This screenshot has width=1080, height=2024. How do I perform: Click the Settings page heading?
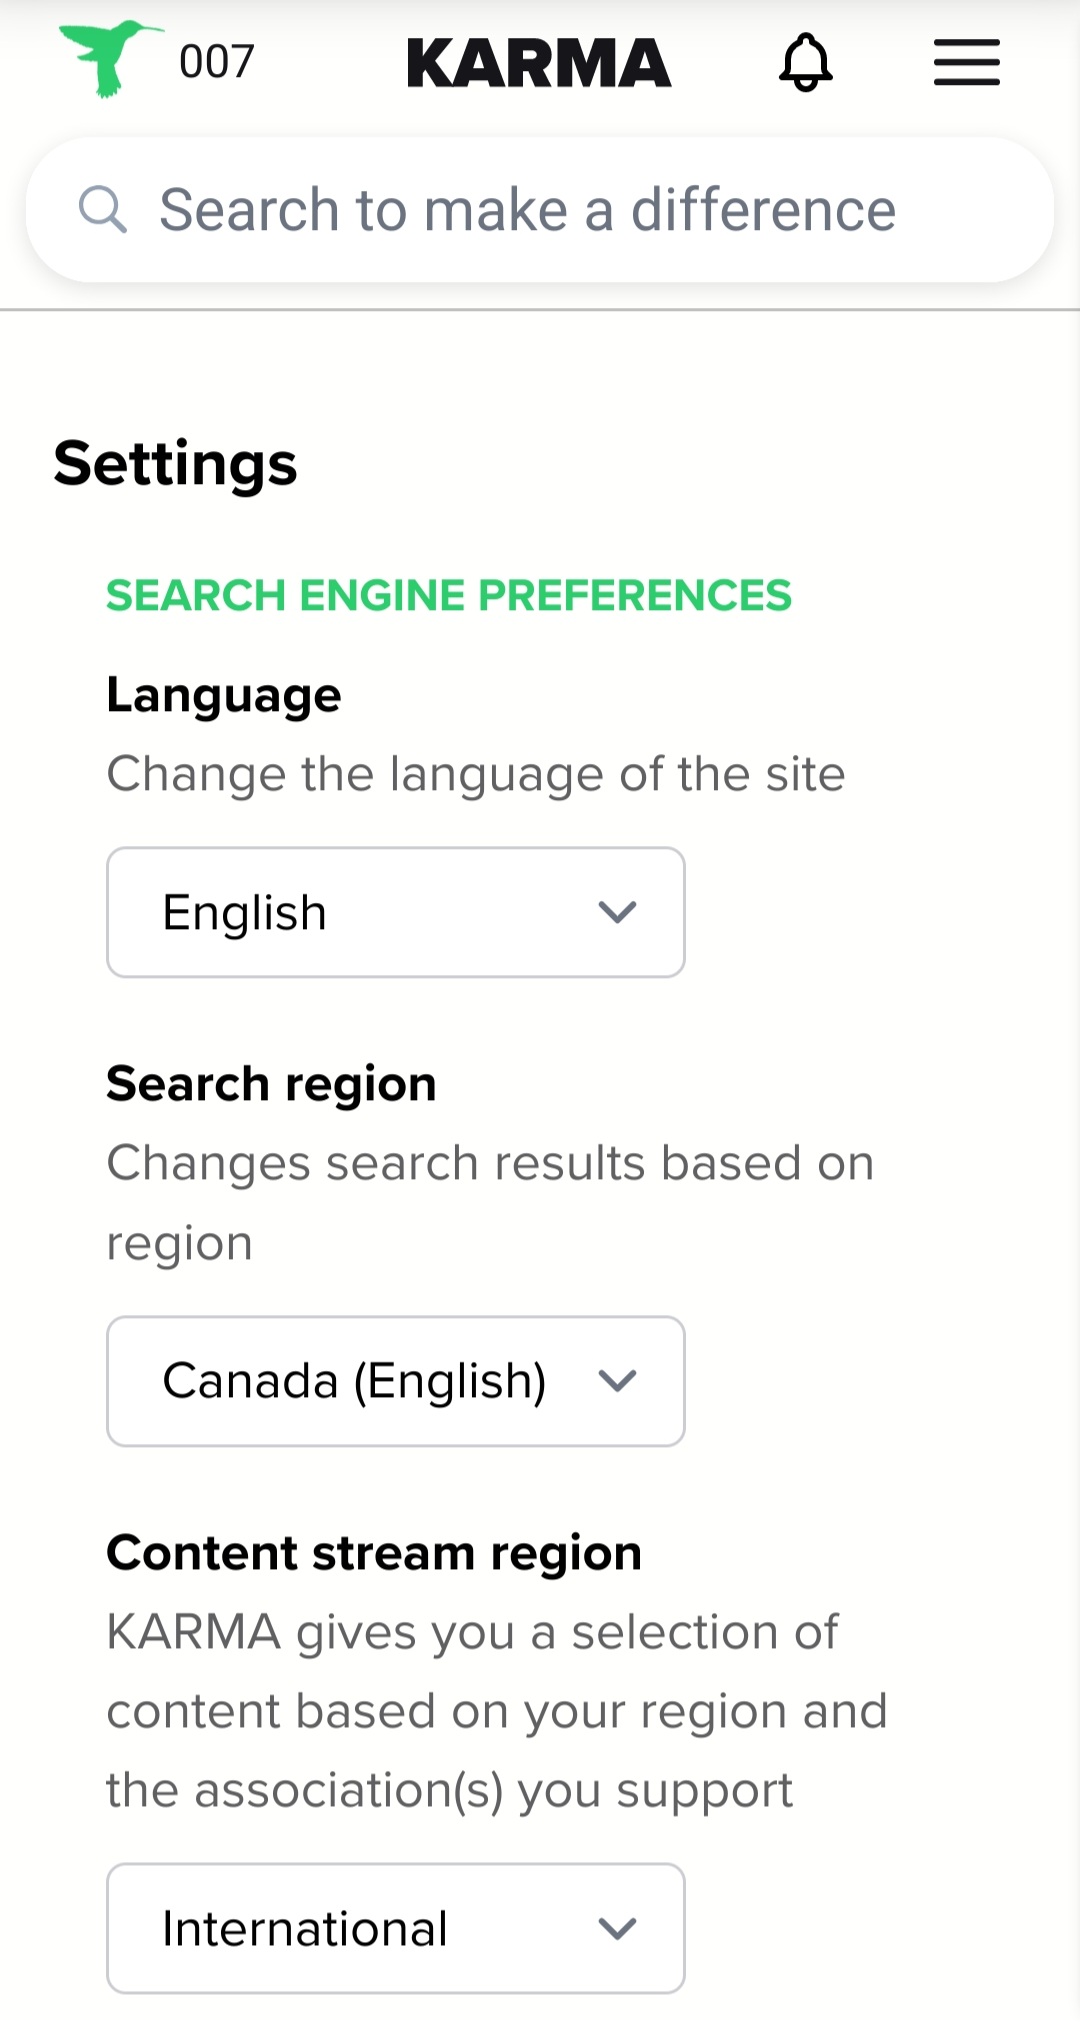pyautogui.click(x=175, y=464)
